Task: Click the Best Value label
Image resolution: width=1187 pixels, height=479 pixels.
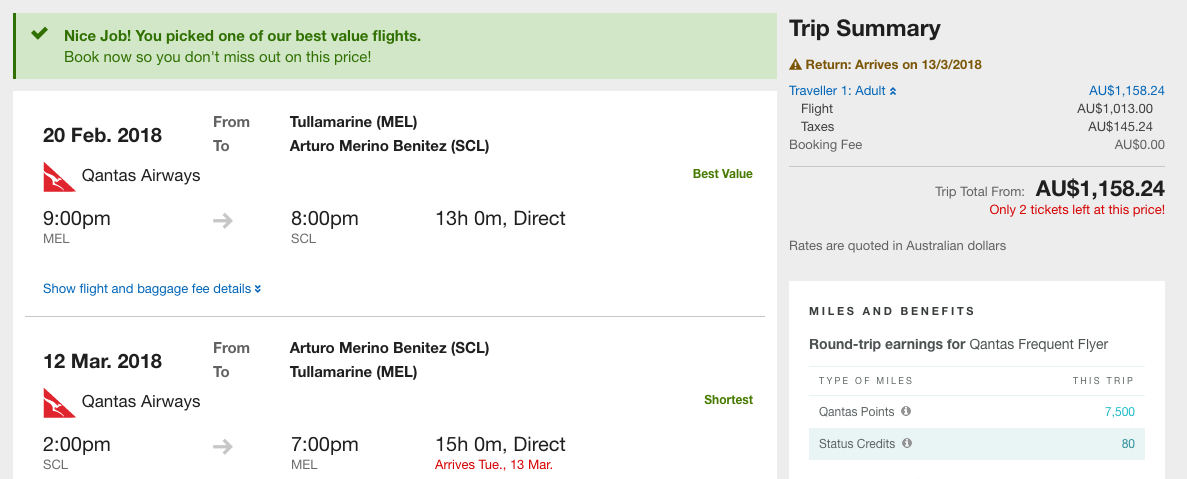Action: coord(722,174)
